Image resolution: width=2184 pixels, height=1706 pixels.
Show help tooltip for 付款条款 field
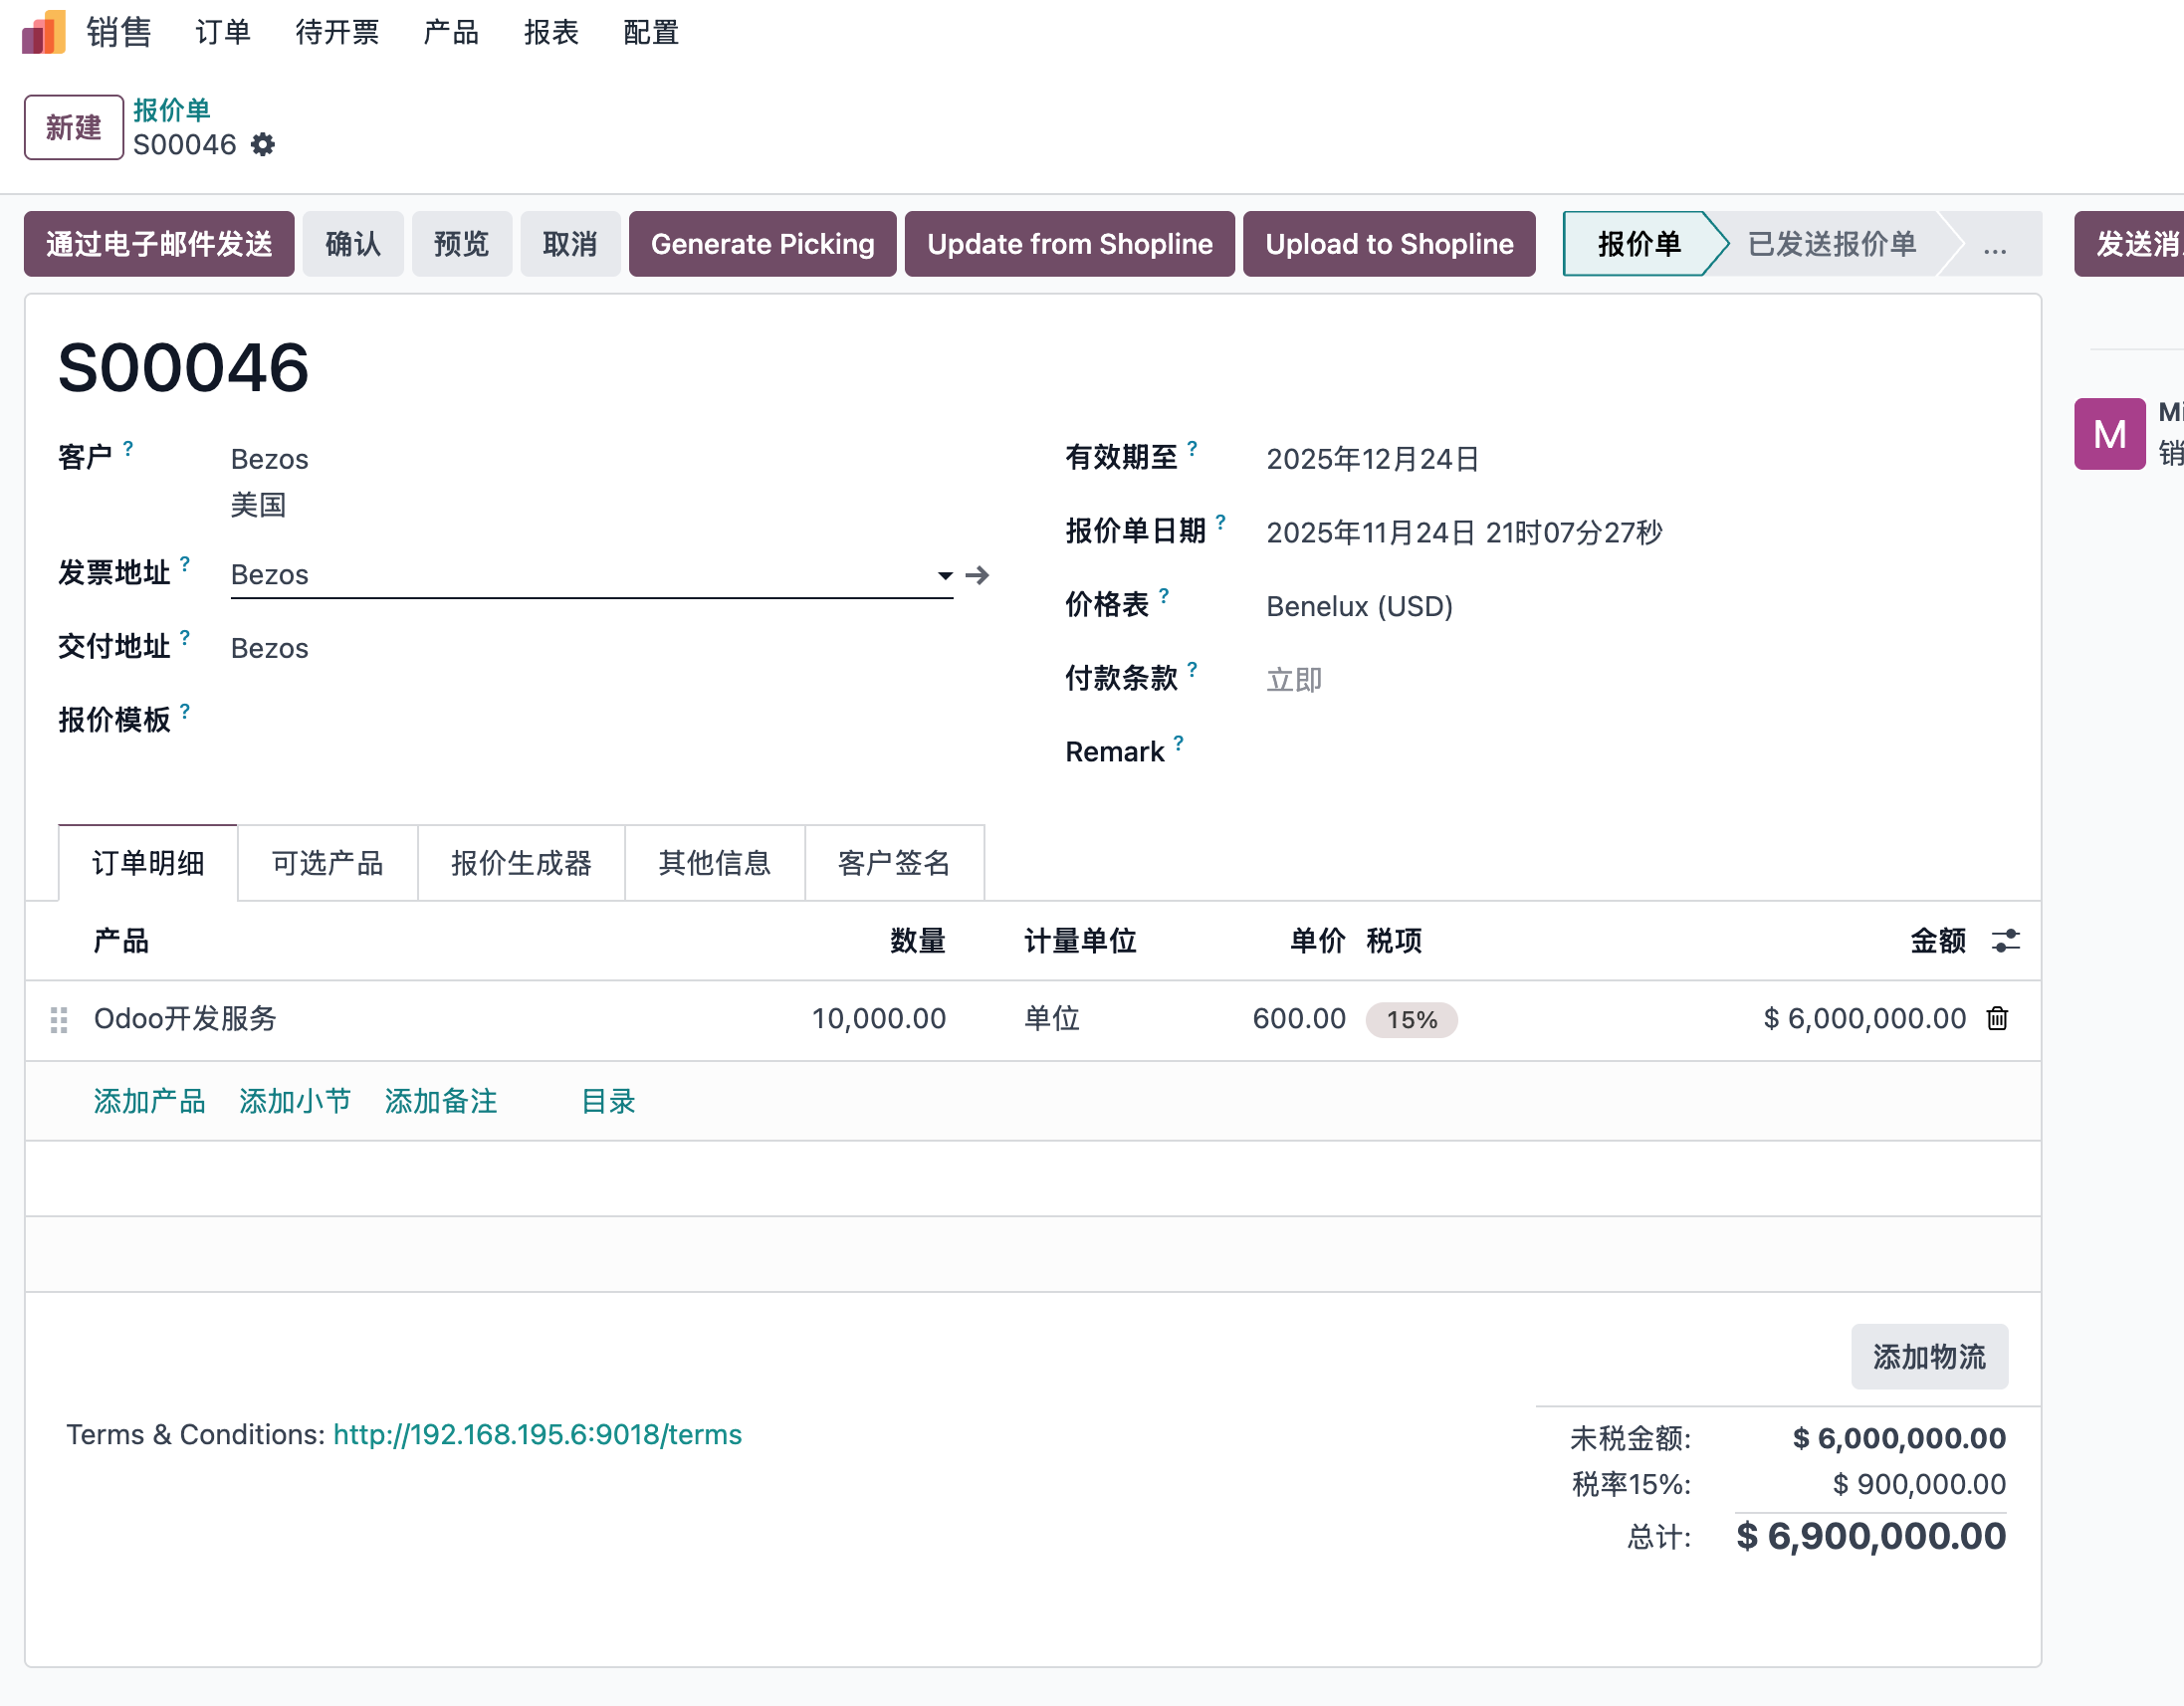click(x=1192, y=670)
